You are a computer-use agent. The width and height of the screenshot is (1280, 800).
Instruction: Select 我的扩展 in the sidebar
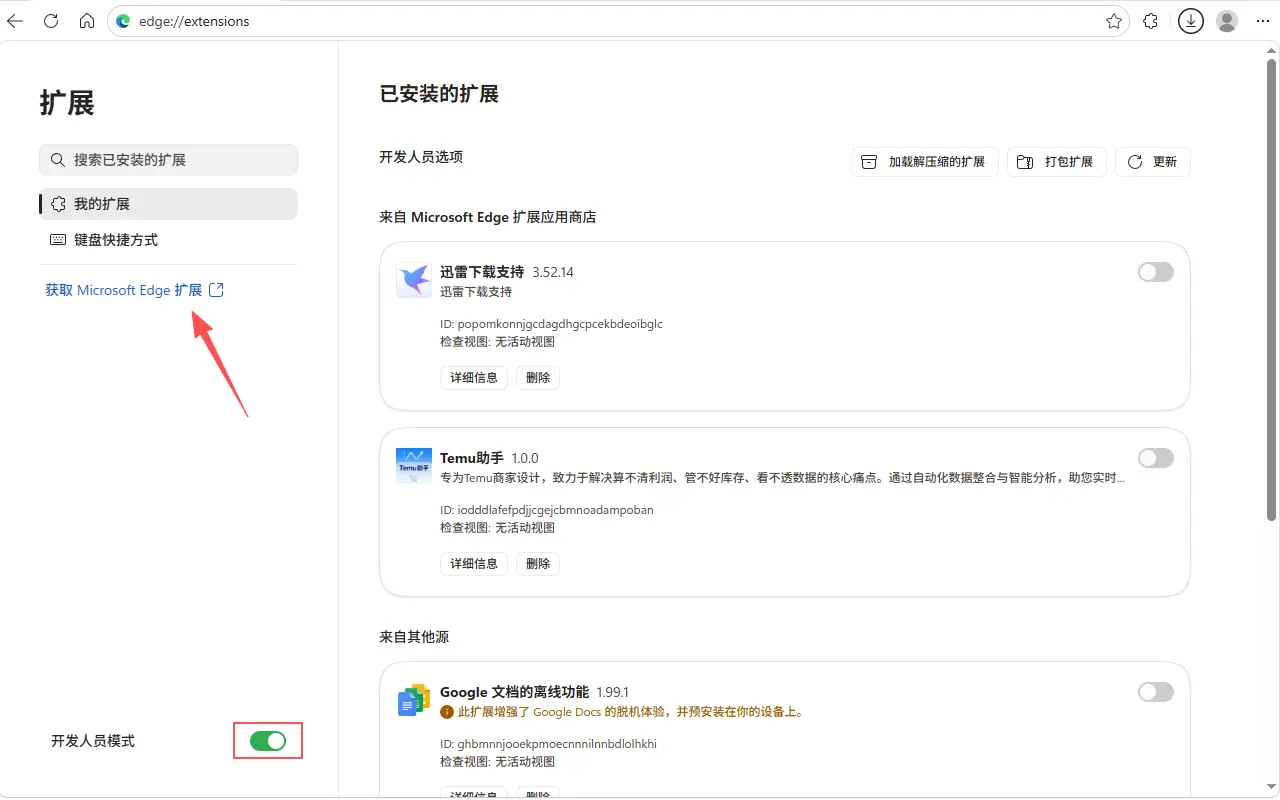tap(168, 204)
